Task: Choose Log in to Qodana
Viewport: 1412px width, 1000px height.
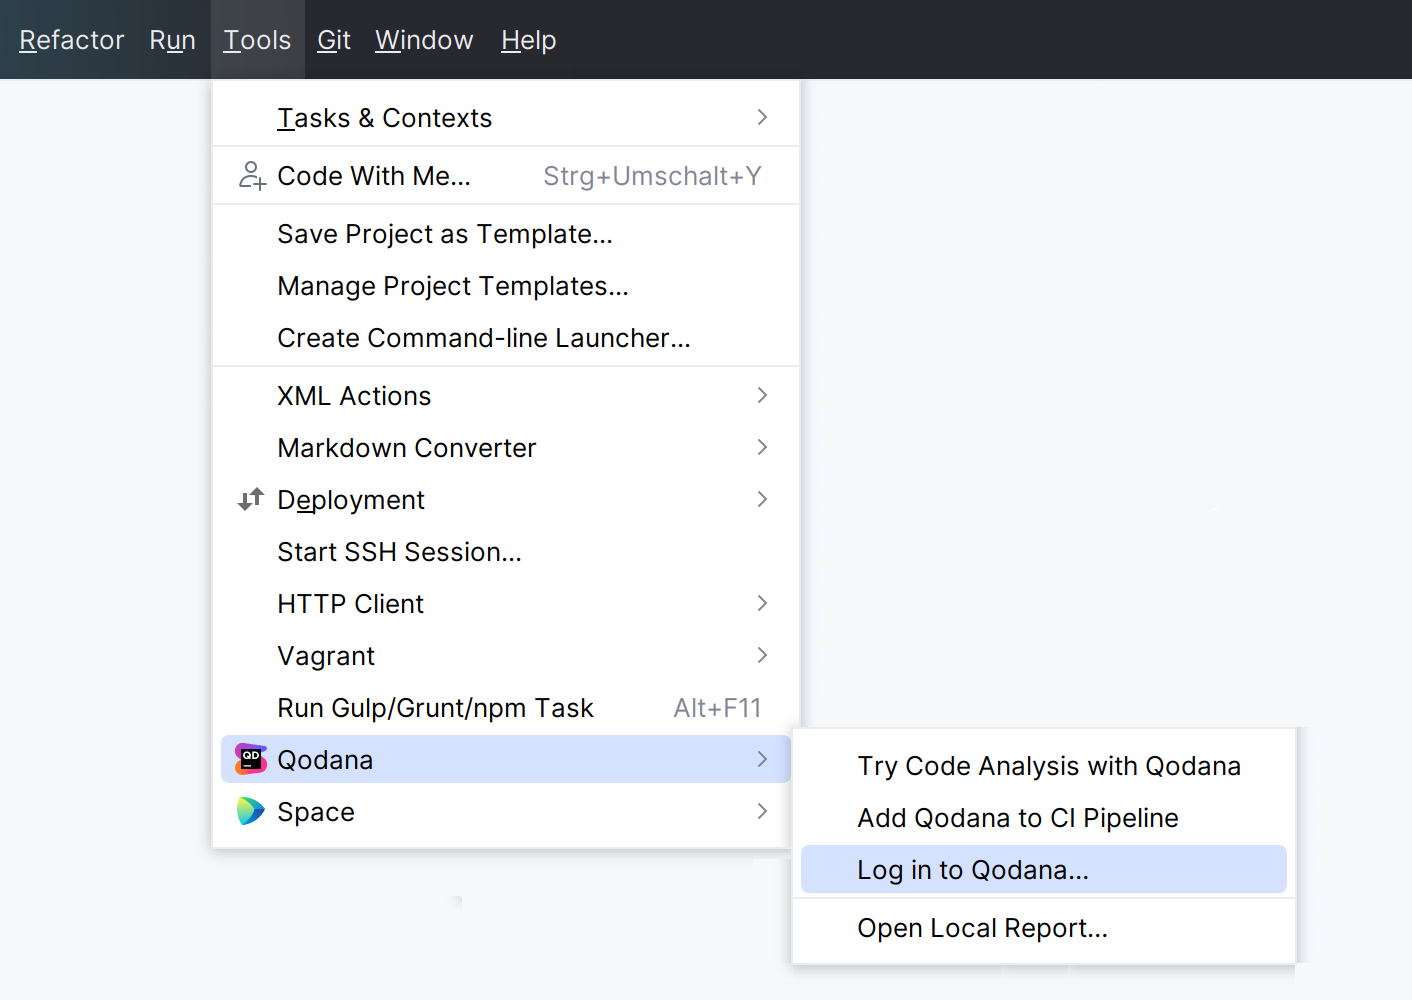Action: 973,869
